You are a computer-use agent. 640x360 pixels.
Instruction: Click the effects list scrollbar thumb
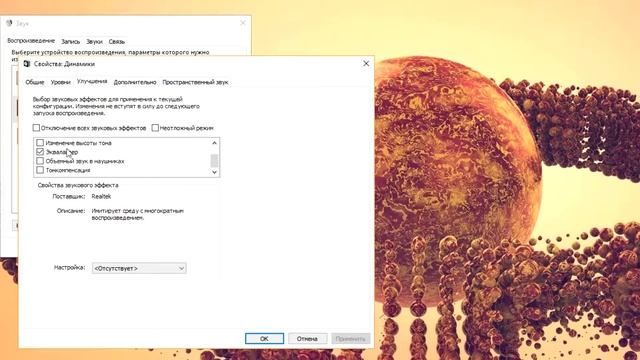[214, 160]
